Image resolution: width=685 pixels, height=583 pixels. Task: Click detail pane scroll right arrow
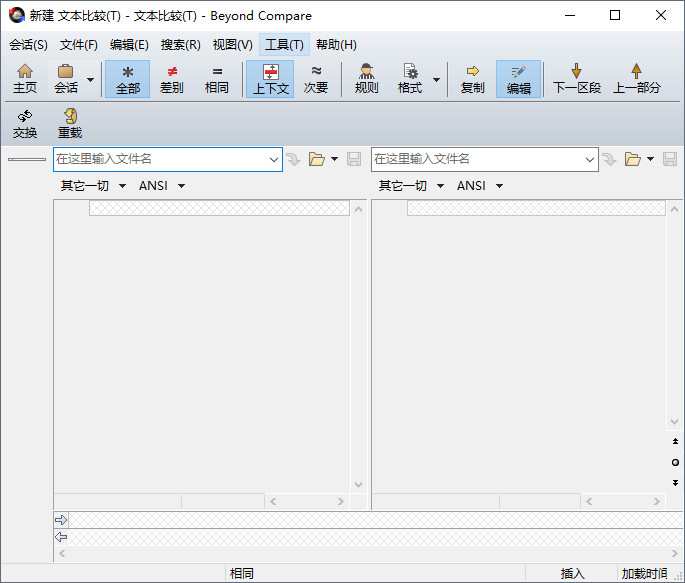[x=675, y=554]
